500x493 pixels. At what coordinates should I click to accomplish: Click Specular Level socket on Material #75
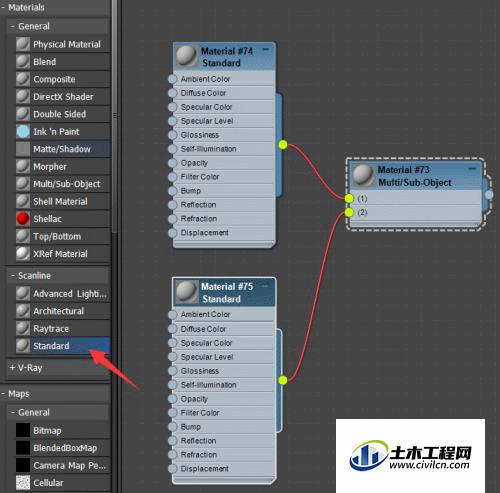coord(172,357)
